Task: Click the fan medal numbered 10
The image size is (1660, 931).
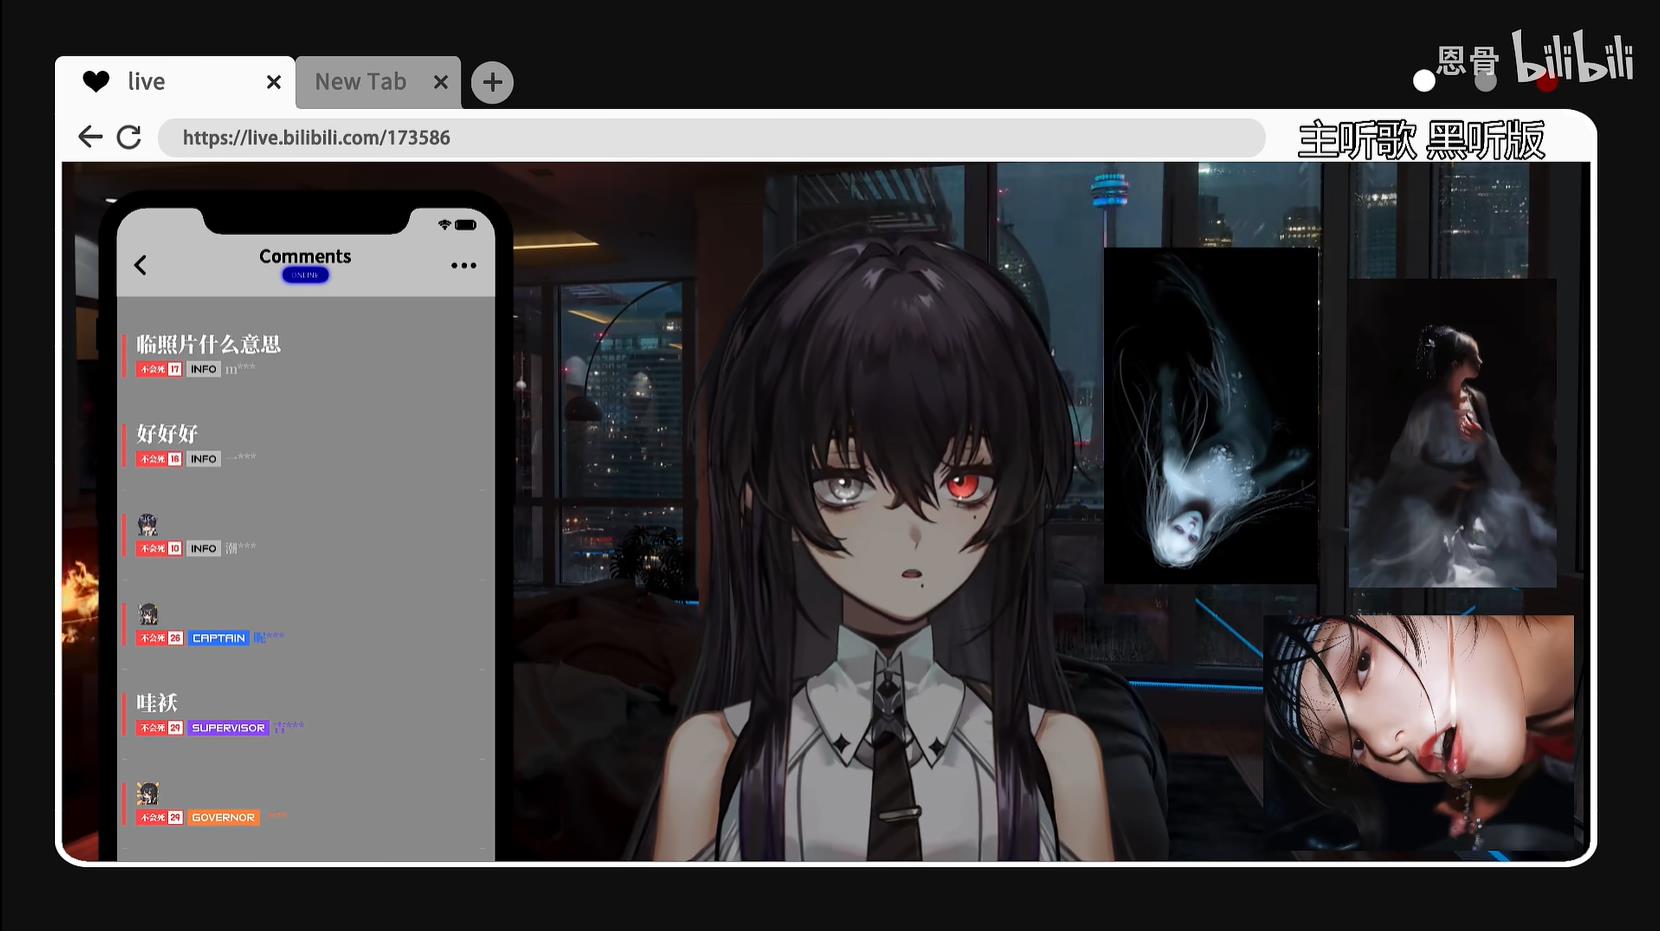Action: point(159,549)
